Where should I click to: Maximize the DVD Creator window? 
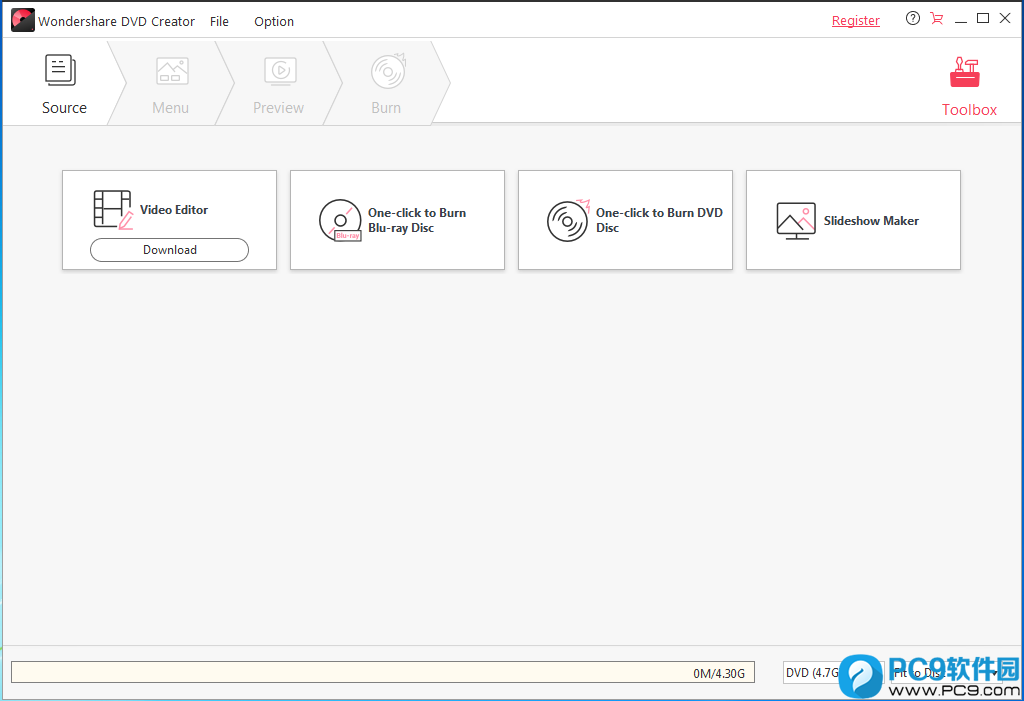[x=983, y=18]
